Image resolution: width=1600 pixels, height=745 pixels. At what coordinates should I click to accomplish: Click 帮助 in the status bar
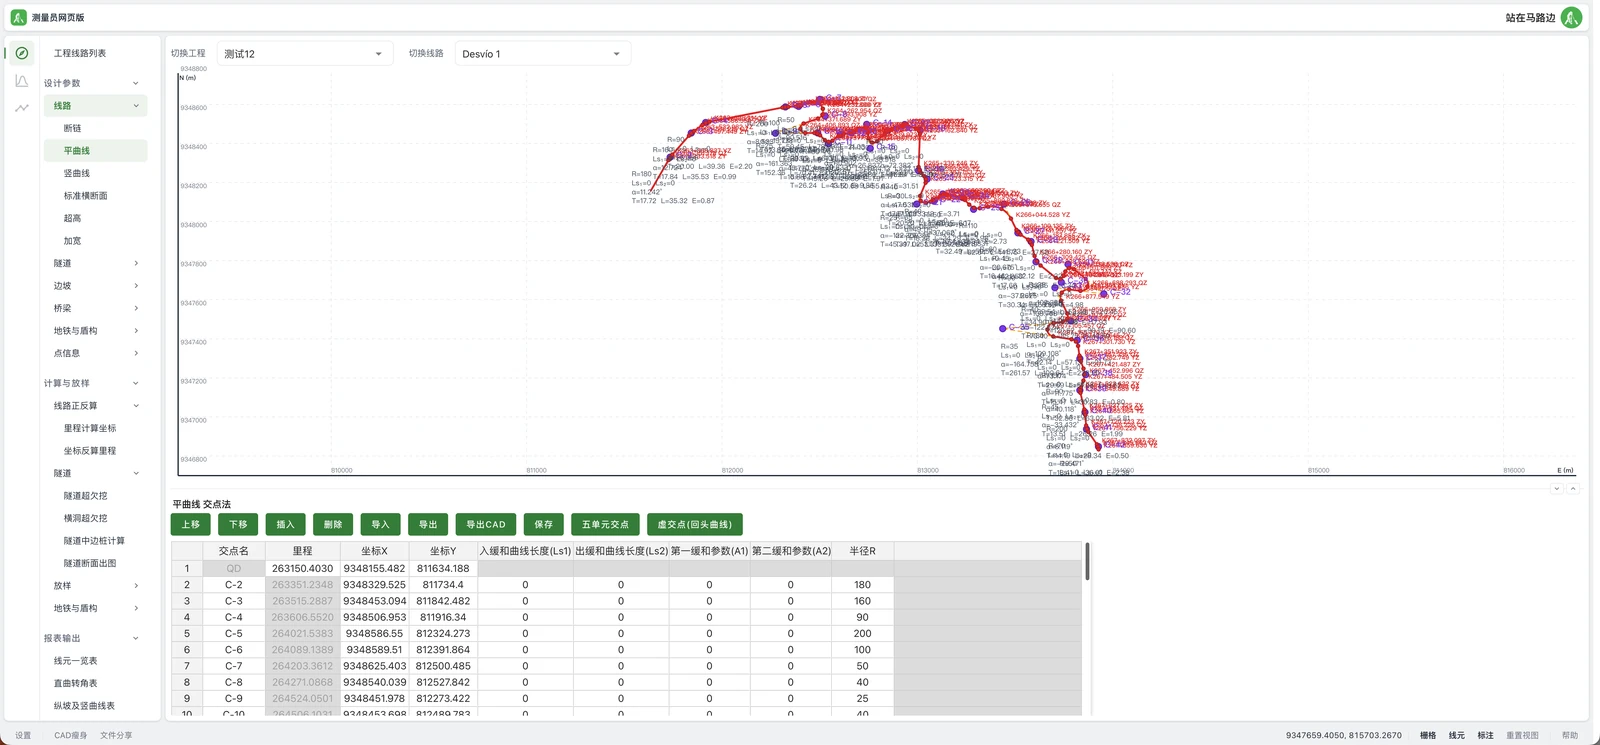[x=1570, y=735]
